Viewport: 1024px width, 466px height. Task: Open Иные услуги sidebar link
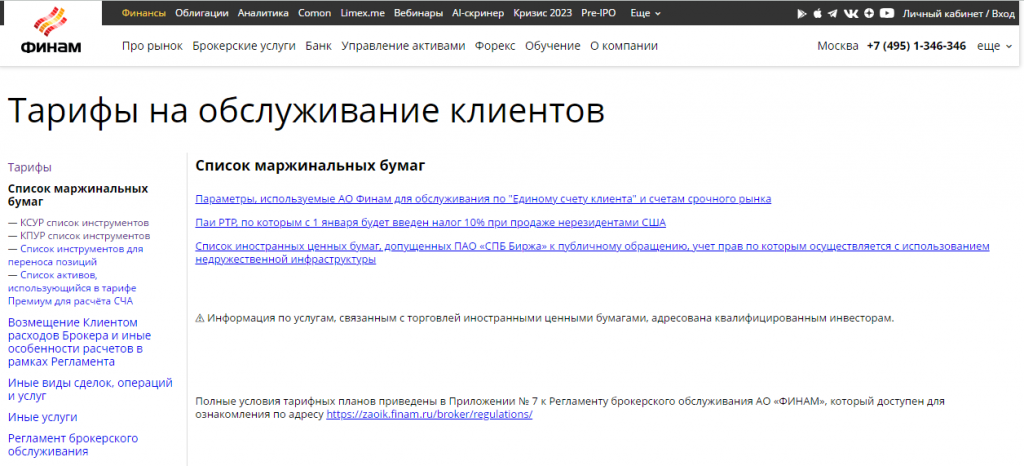[42, 417]
